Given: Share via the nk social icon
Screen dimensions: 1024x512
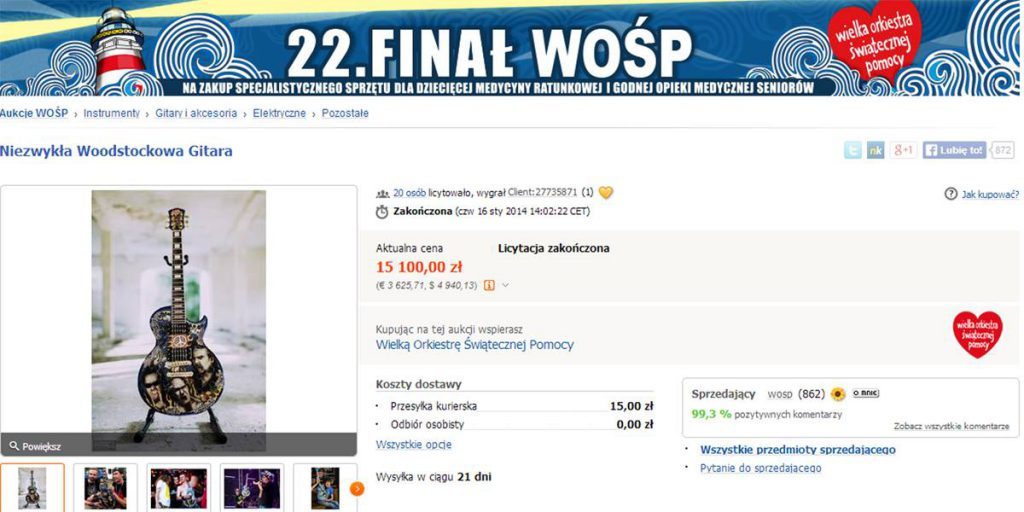Looking at the screenshot, I should [x=875, y=150].
